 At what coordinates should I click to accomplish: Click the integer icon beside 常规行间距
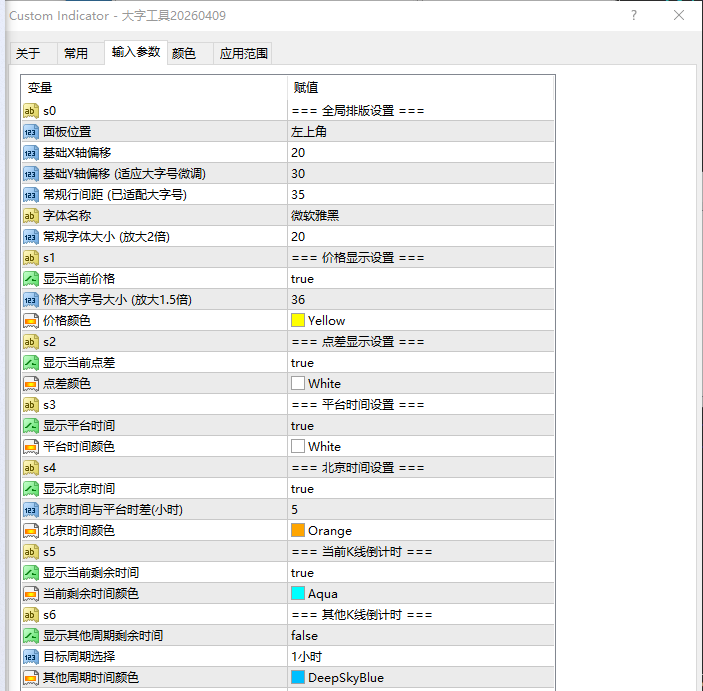pyautogui.click(x=30, y=195)
